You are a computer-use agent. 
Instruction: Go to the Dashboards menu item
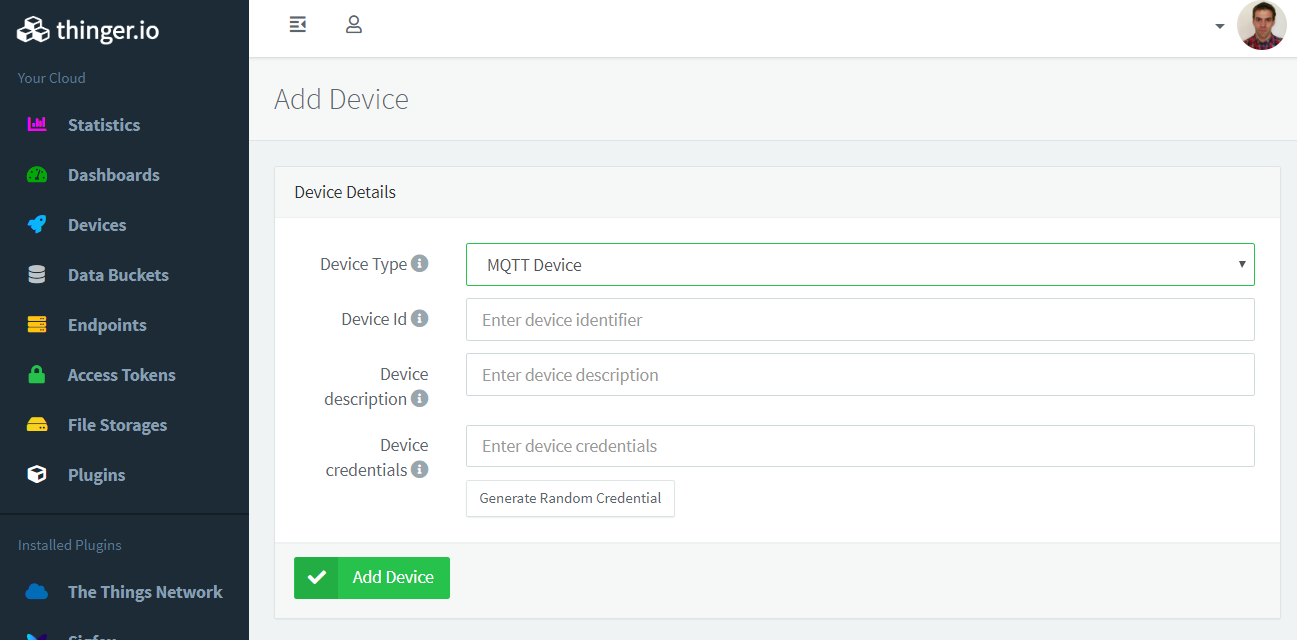coord(113,175)
